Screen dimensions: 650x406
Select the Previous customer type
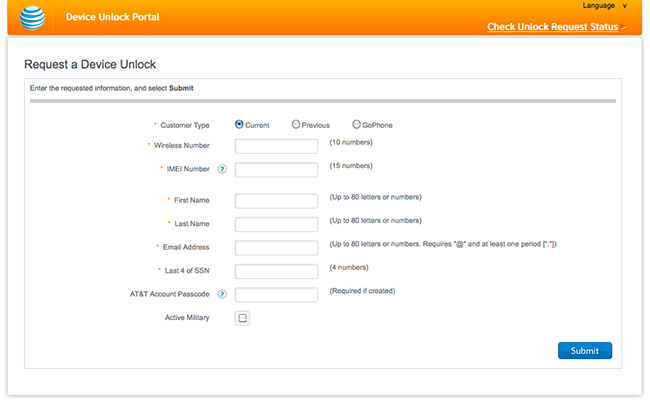(296, 124)
